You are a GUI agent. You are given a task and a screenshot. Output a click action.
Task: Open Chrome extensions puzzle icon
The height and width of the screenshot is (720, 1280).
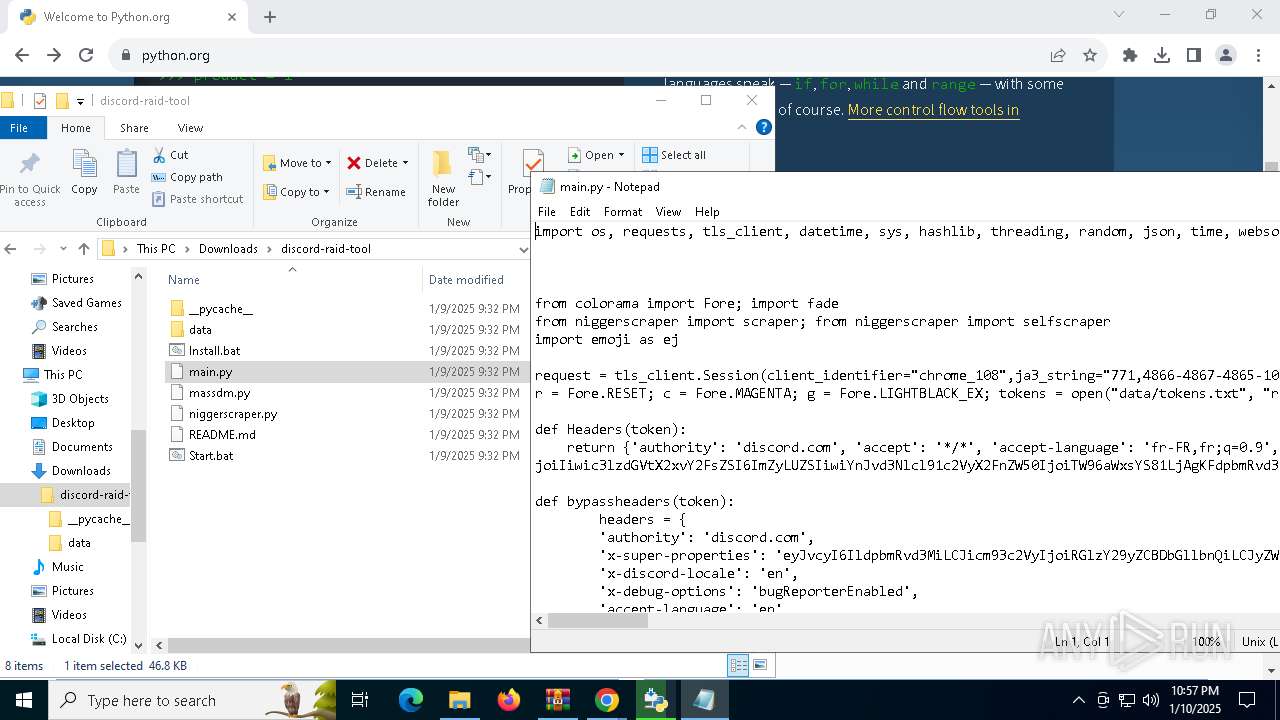click(1130, 55)
